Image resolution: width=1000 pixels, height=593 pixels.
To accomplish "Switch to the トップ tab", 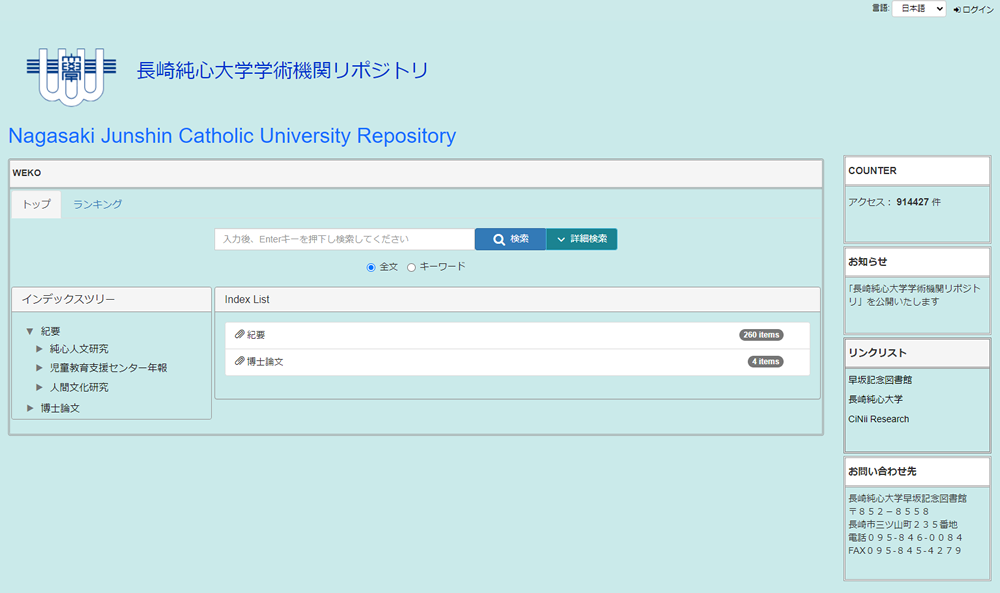I will pos(36,204).
